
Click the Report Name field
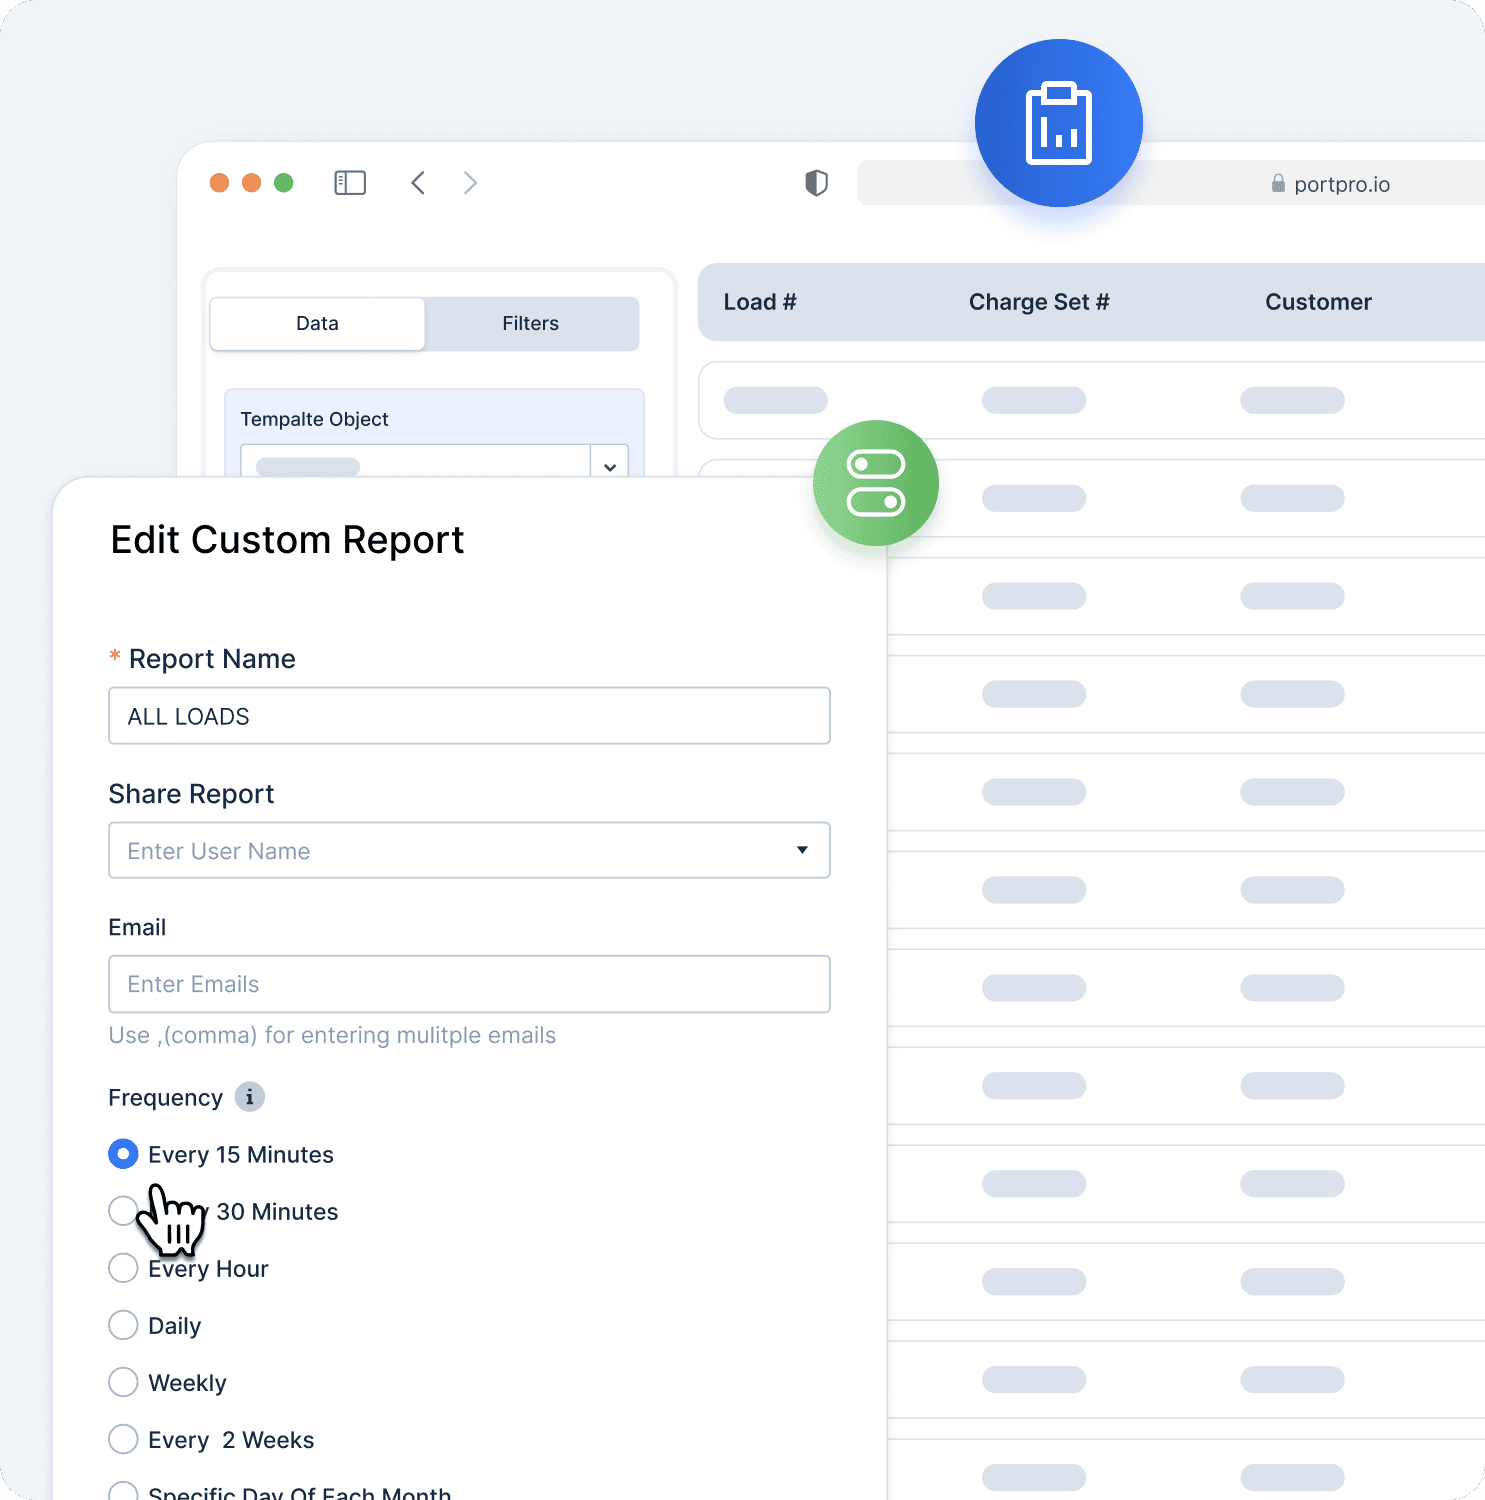coord(469,716)
